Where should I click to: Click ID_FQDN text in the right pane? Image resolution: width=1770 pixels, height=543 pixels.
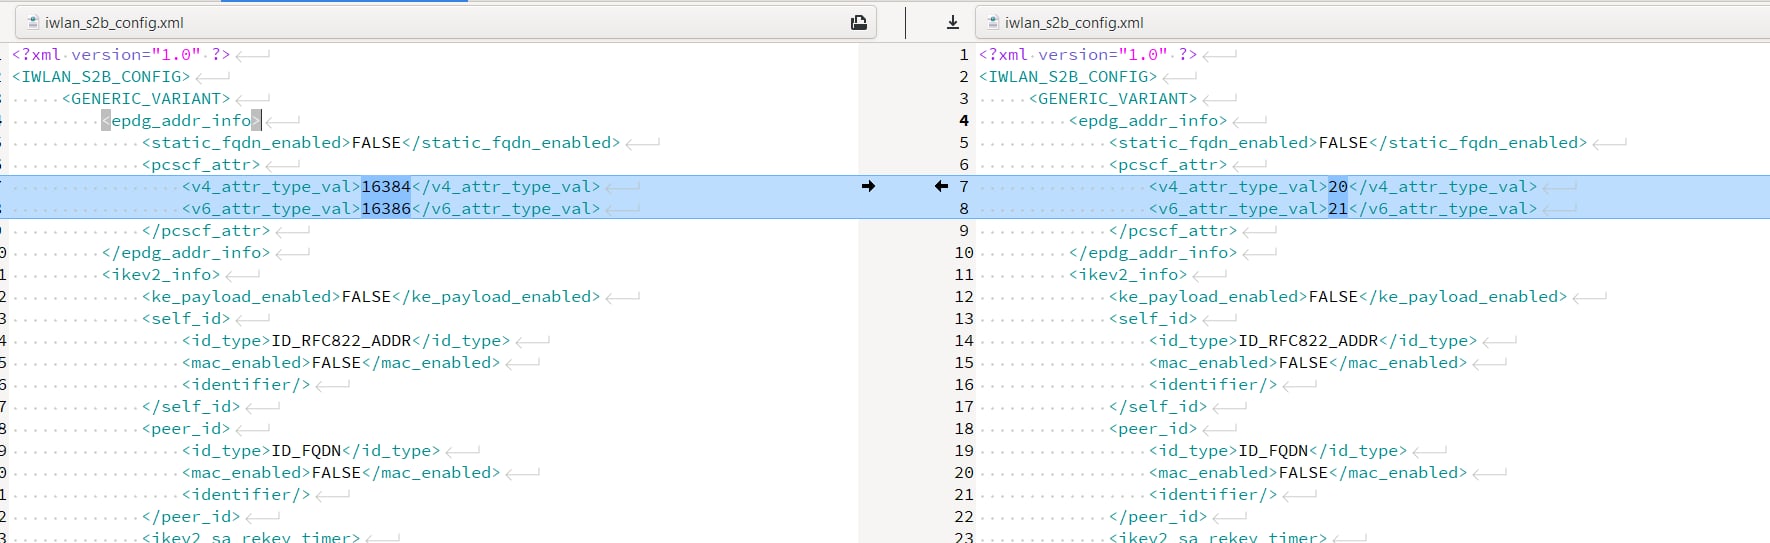click(1273, 451)
